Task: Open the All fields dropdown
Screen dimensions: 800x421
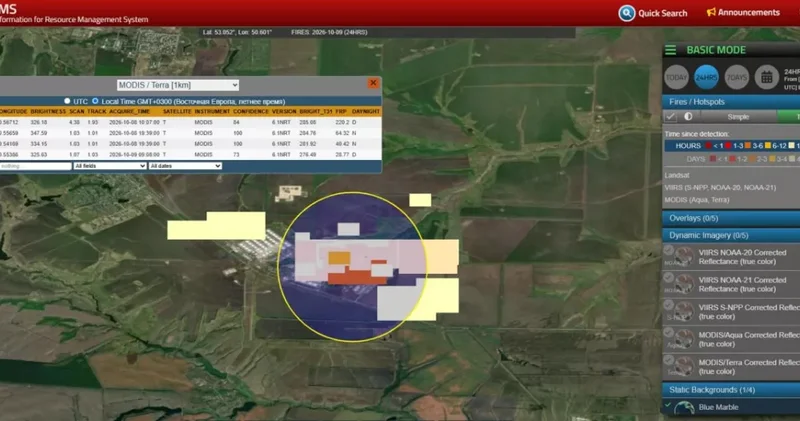Action: tap(110, 166)
